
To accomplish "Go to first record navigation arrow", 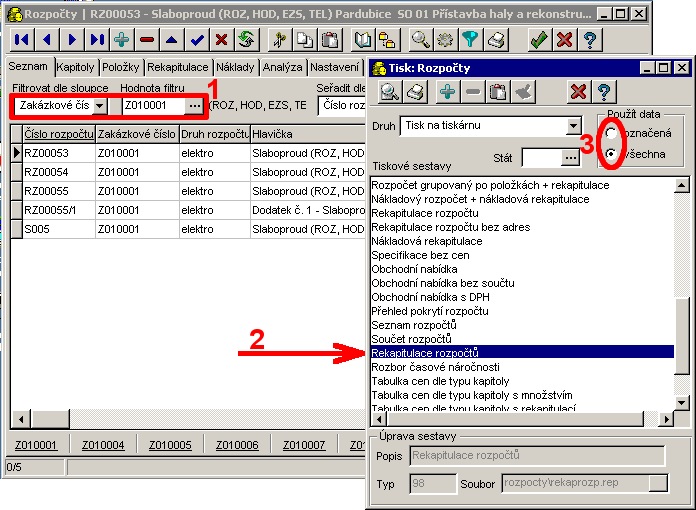I will [22, 40].
